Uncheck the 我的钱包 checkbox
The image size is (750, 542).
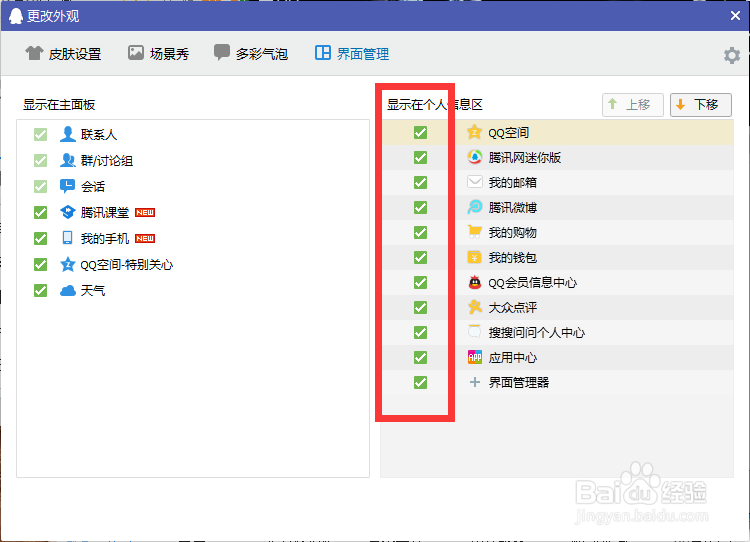click(x=420, y=257)
